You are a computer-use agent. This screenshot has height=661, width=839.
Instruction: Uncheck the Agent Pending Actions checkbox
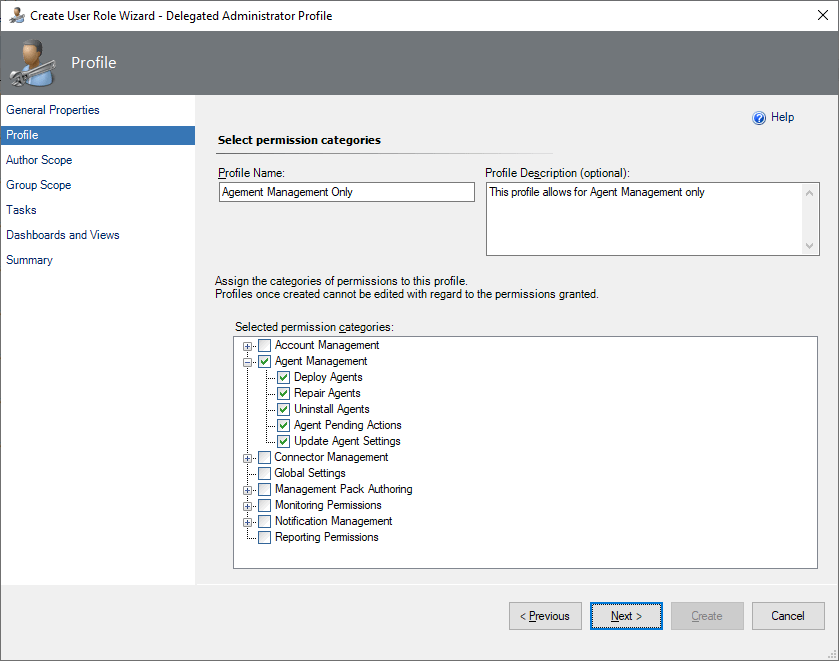pyautogui.click(x=284, y=426)
